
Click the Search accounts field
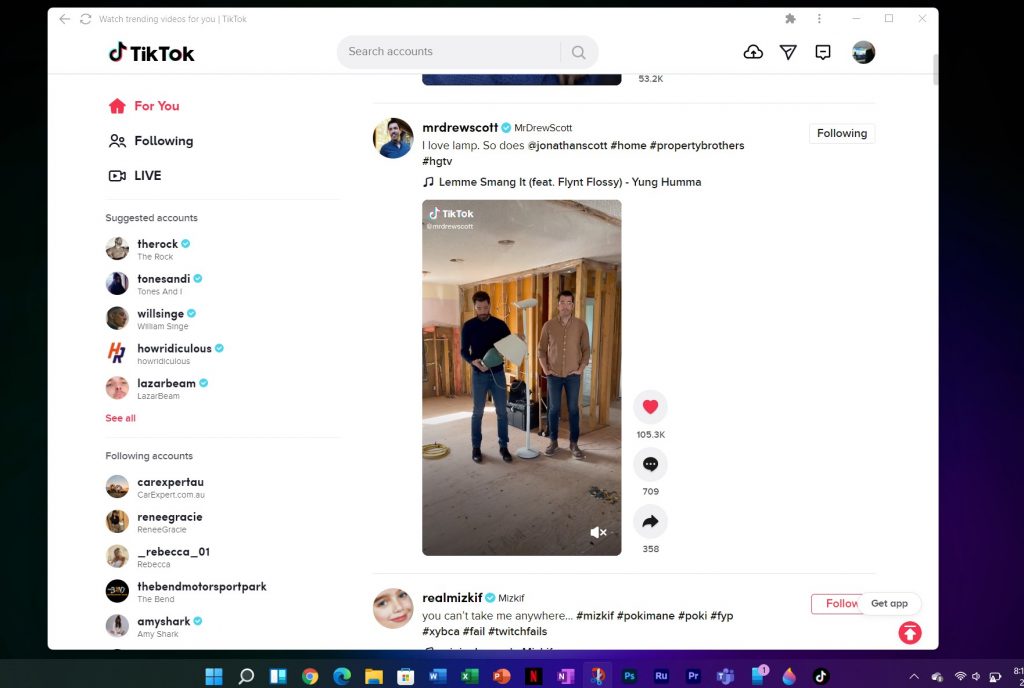[x=451, y=52]
